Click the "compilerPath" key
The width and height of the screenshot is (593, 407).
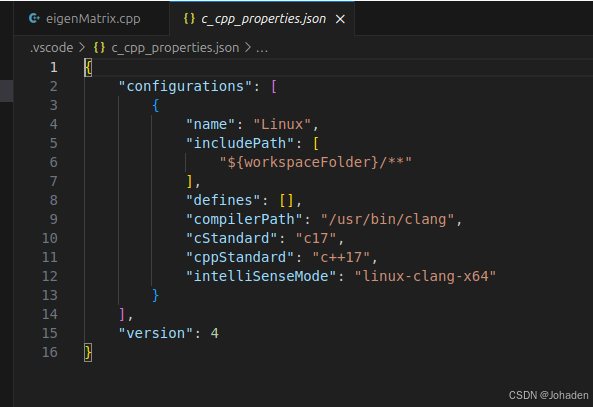click(244, 219)
